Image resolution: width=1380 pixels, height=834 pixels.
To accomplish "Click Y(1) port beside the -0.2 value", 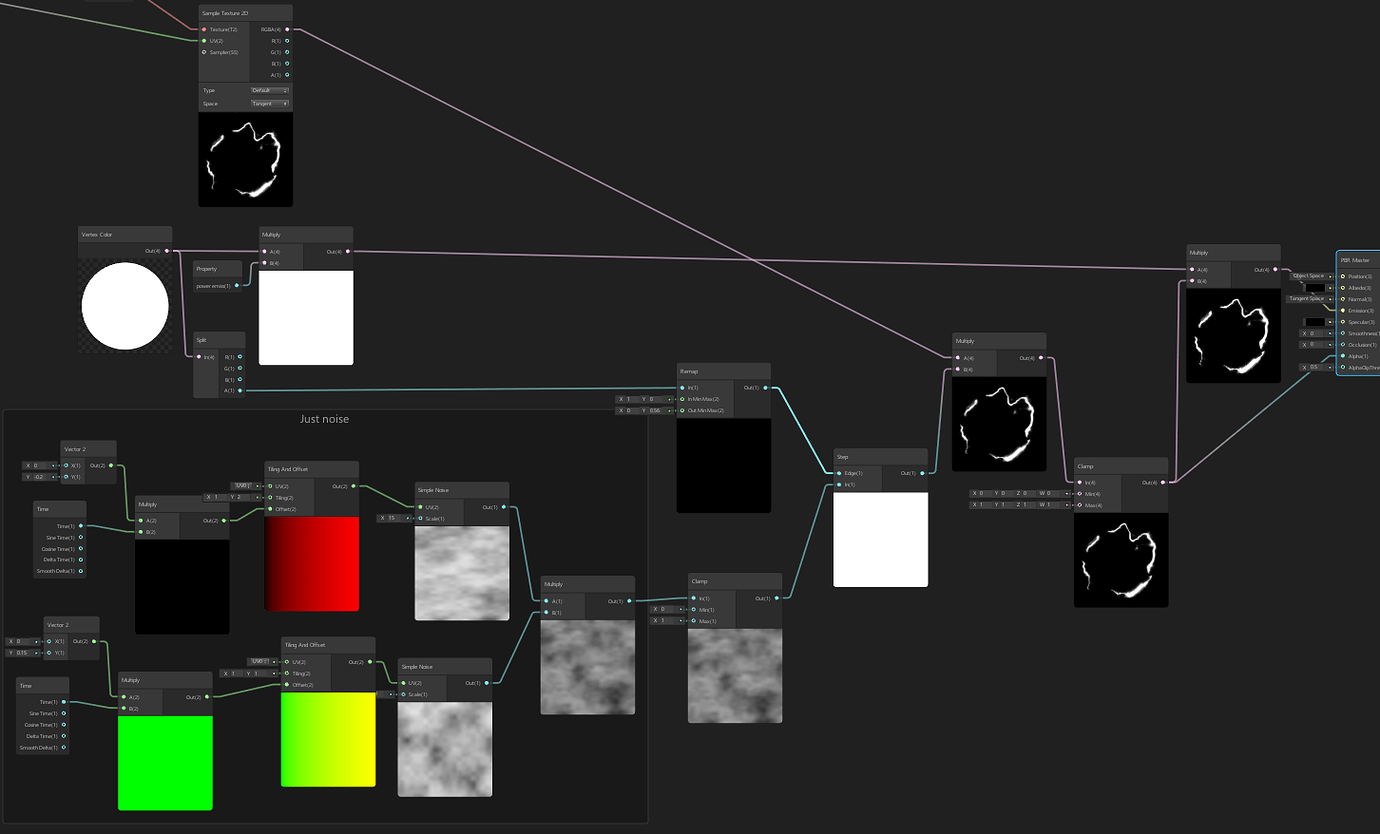I will click(66, 477).
